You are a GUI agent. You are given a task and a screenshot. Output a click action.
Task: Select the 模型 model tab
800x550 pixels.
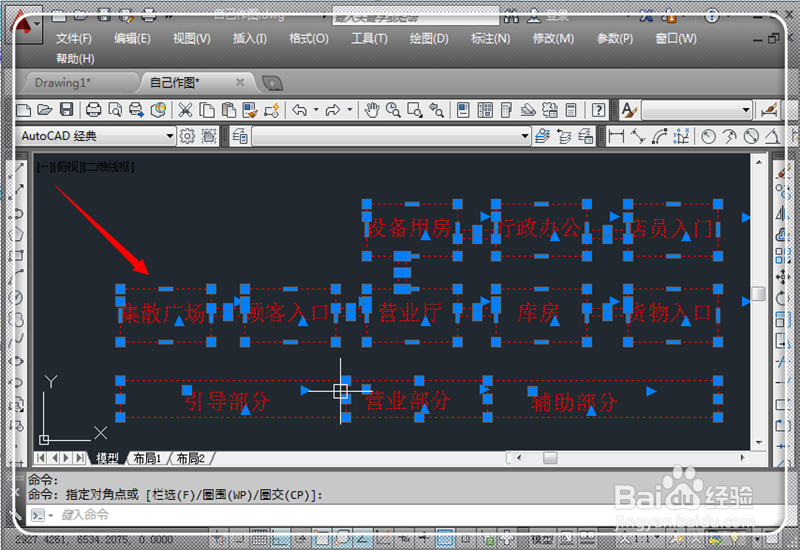pyautogui.click(x=107, y=459)
